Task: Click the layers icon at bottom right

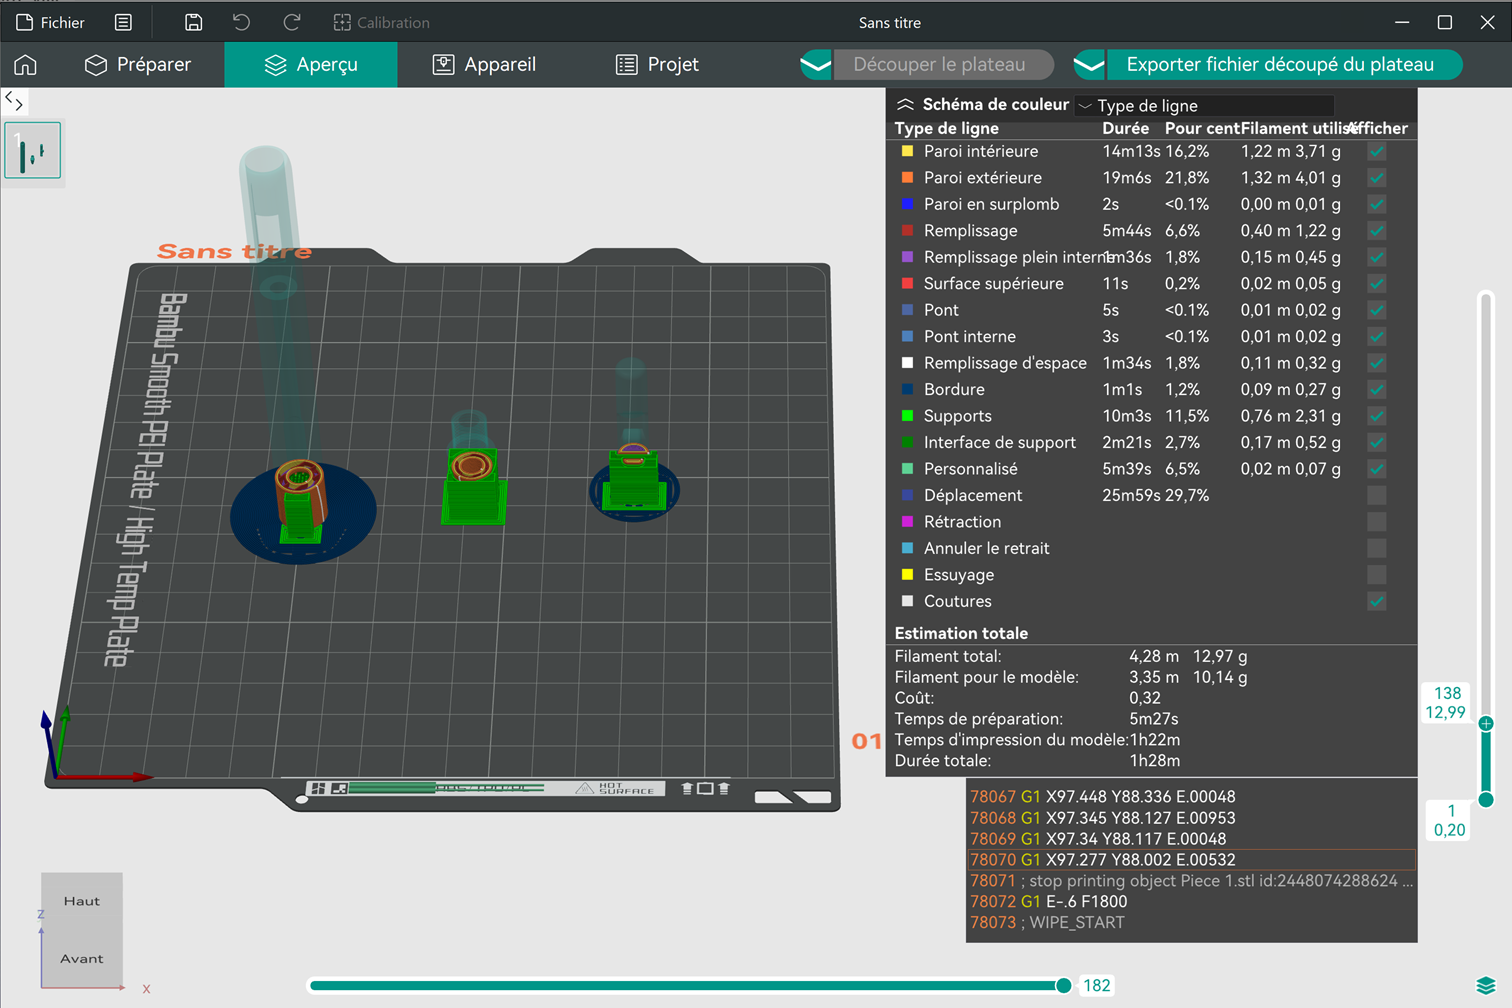Action: pos(1485,985)
